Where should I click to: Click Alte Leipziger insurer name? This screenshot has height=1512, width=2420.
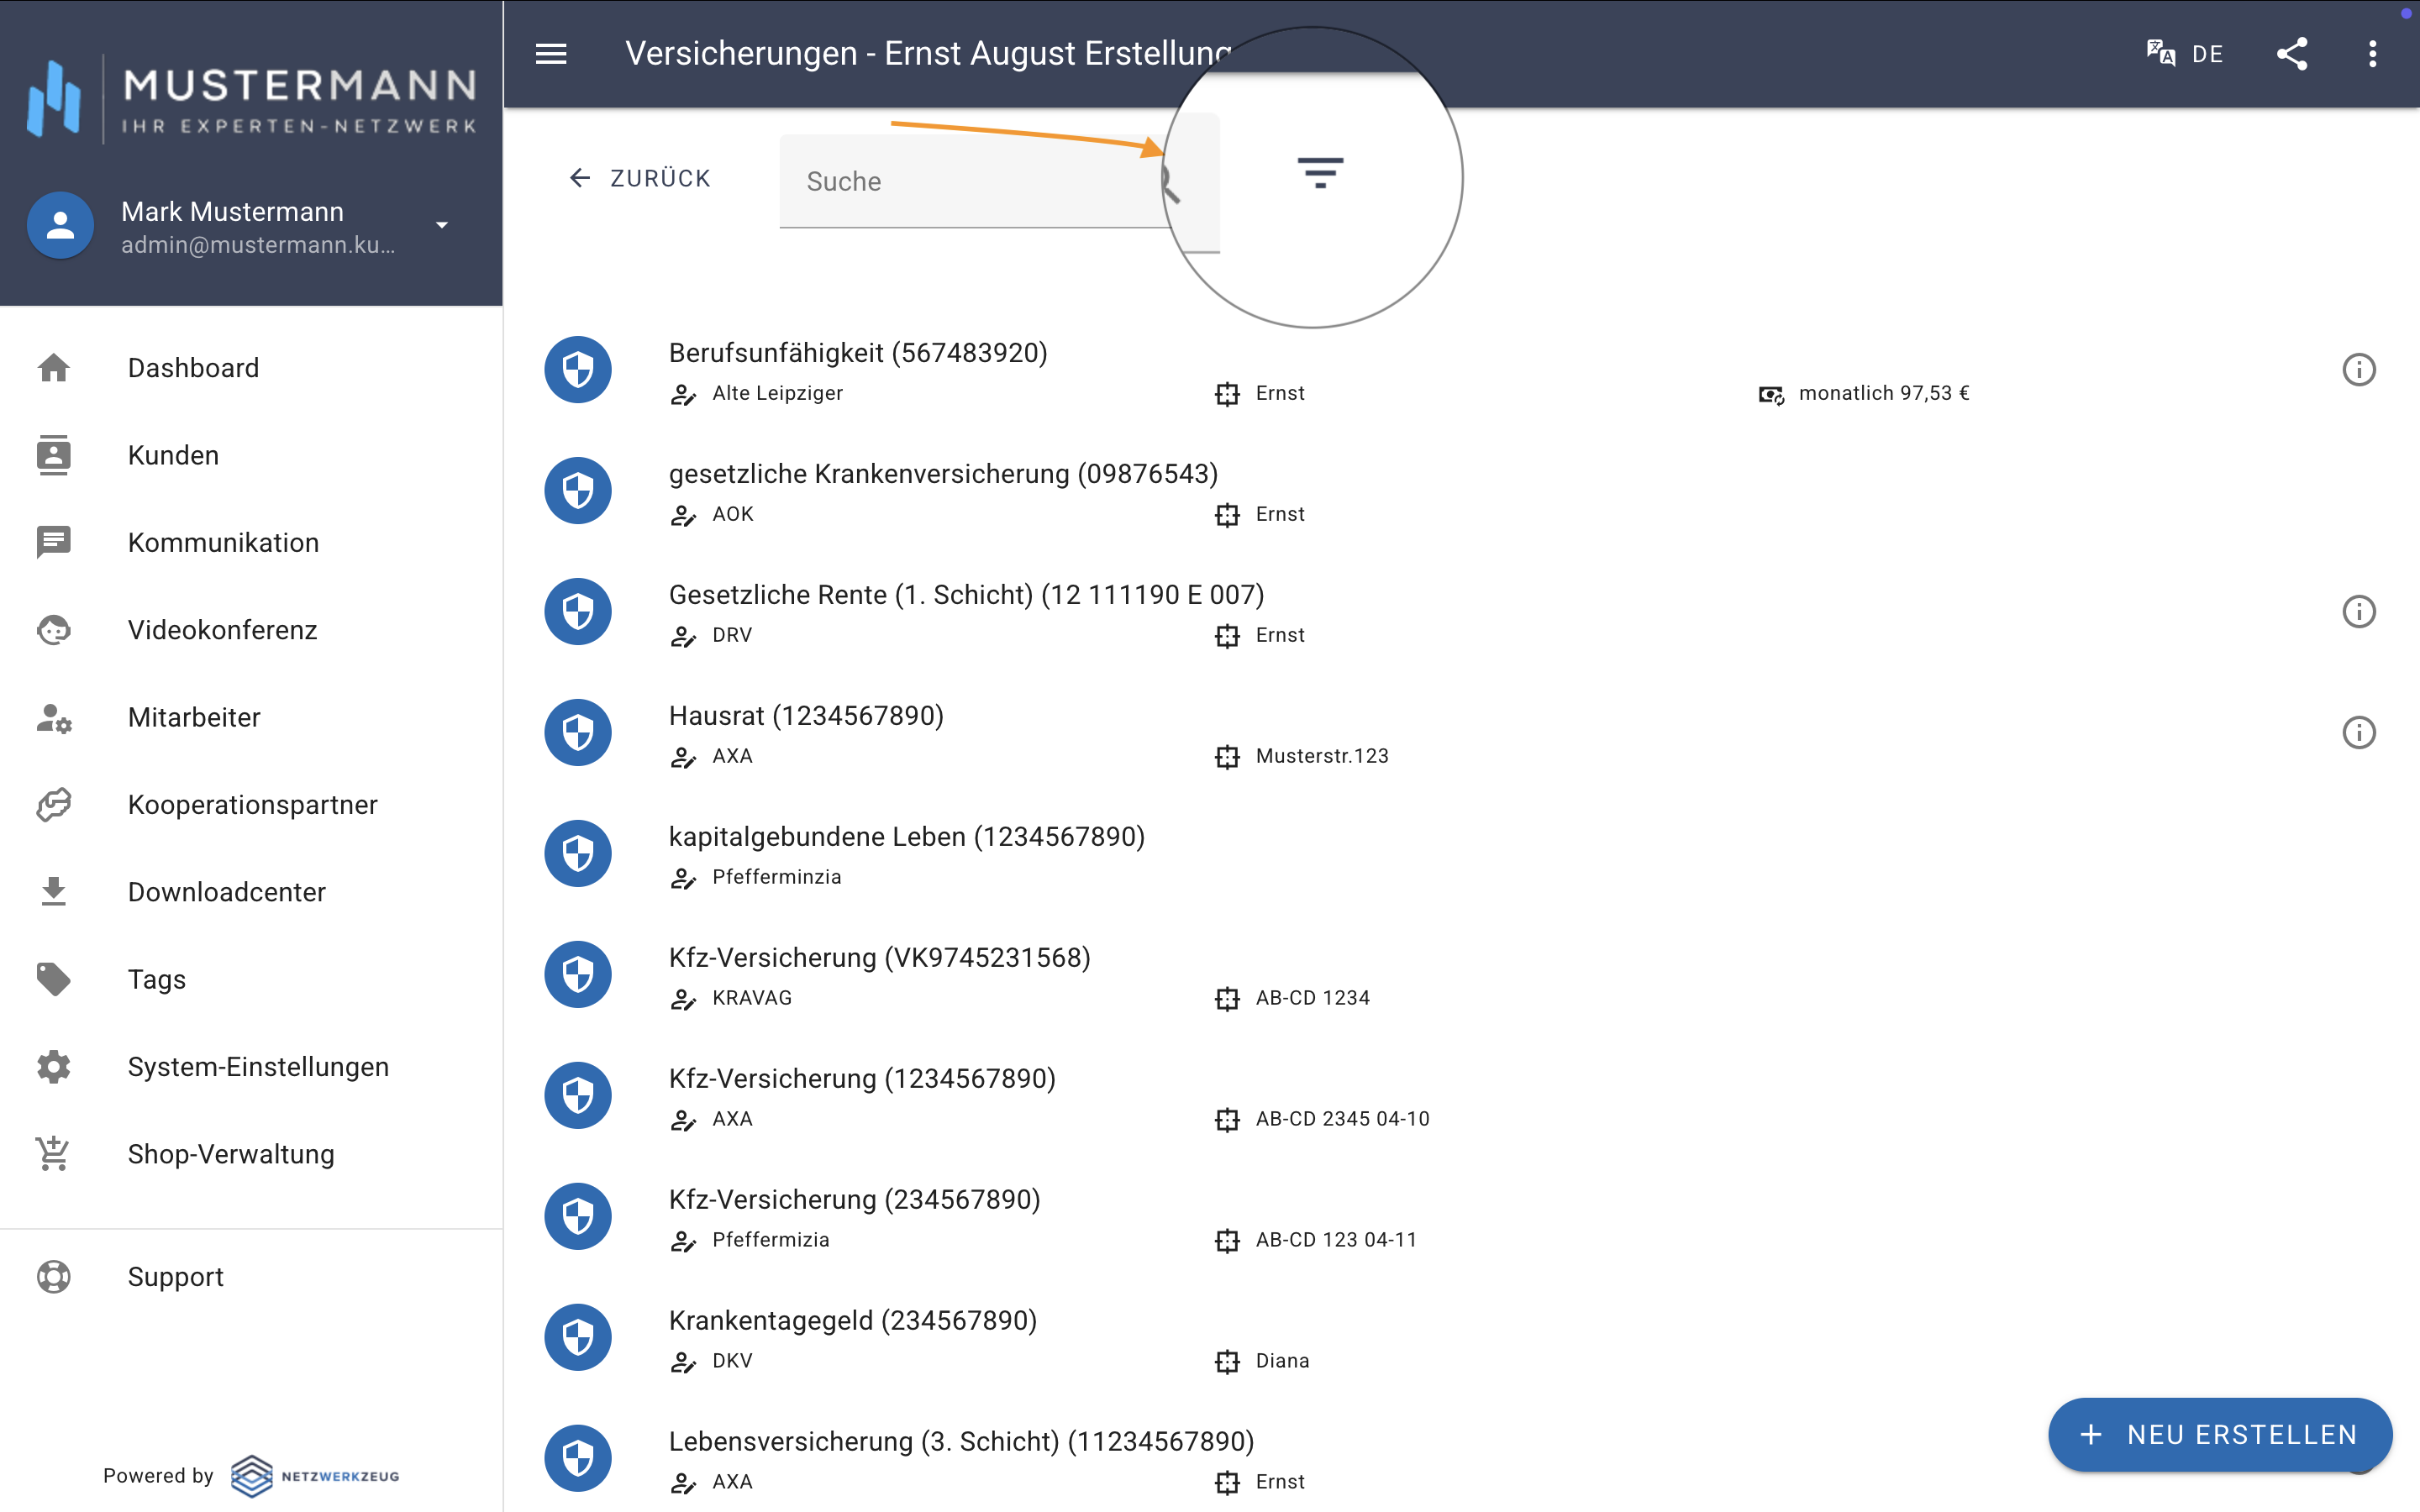click(x=777, y=393)
